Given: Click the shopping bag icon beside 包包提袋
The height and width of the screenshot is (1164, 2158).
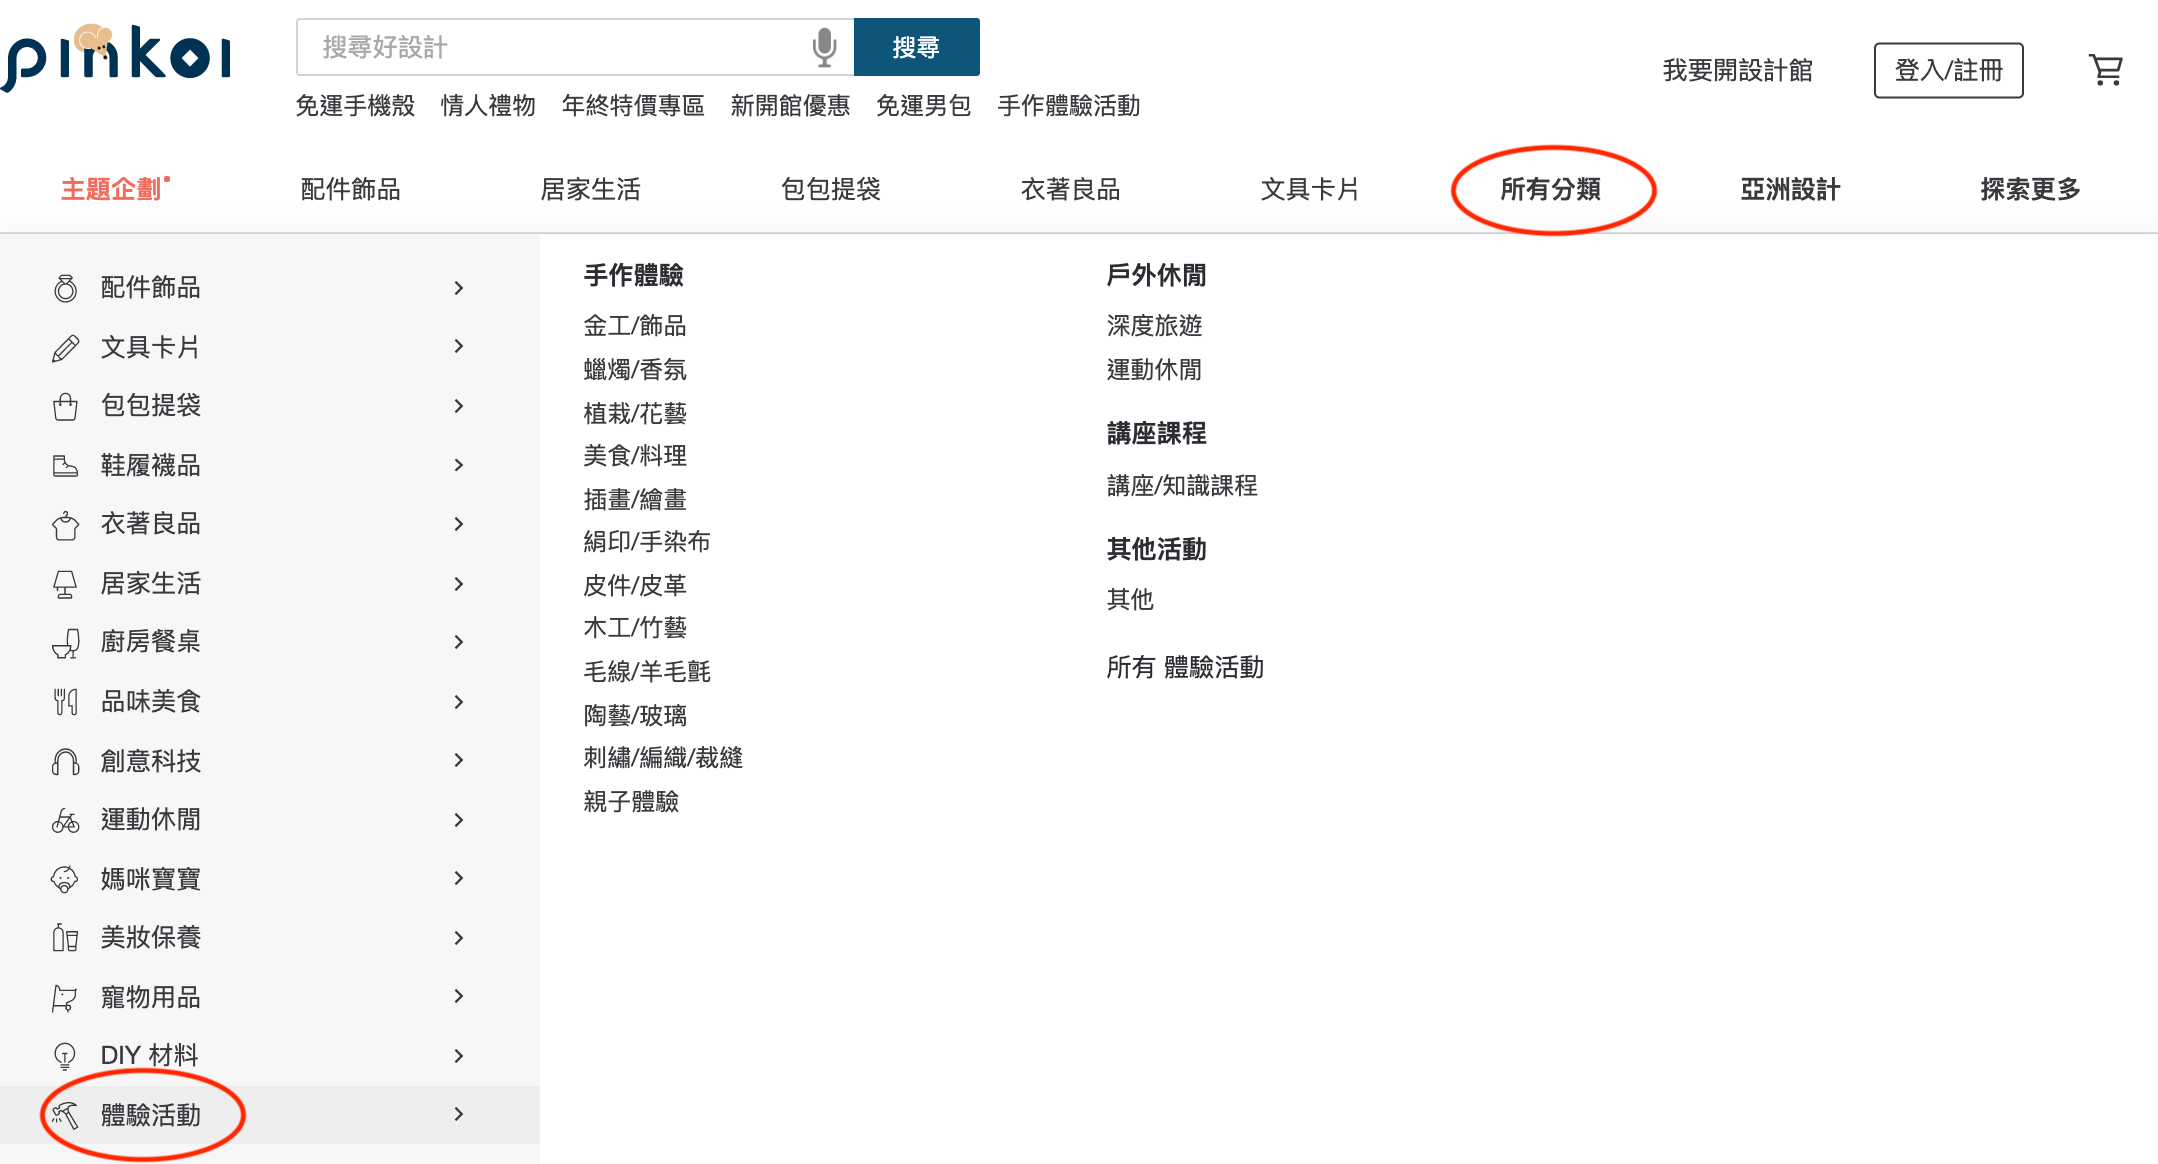Looking at the screenshot, I should 65,407.
